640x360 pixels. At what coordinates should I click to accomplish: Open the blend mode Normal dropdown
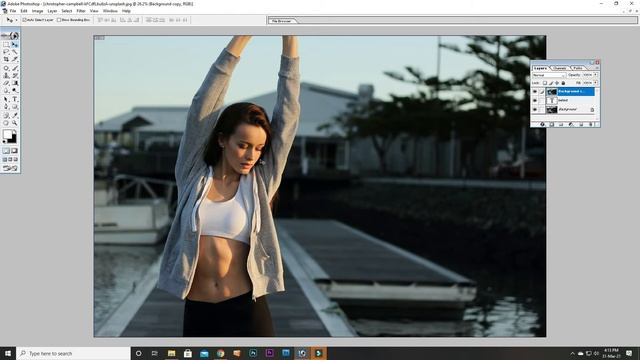pyautogui.click(x=549, y=75)
